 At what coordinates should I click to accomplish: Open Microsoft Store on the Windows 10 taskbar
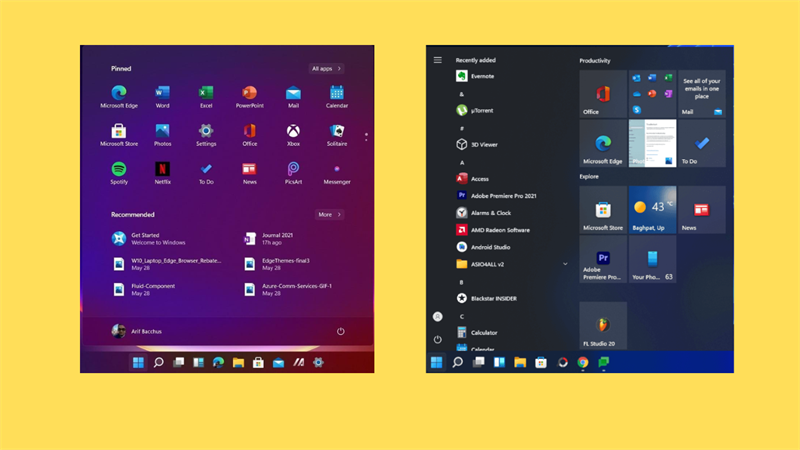point(541,362)
